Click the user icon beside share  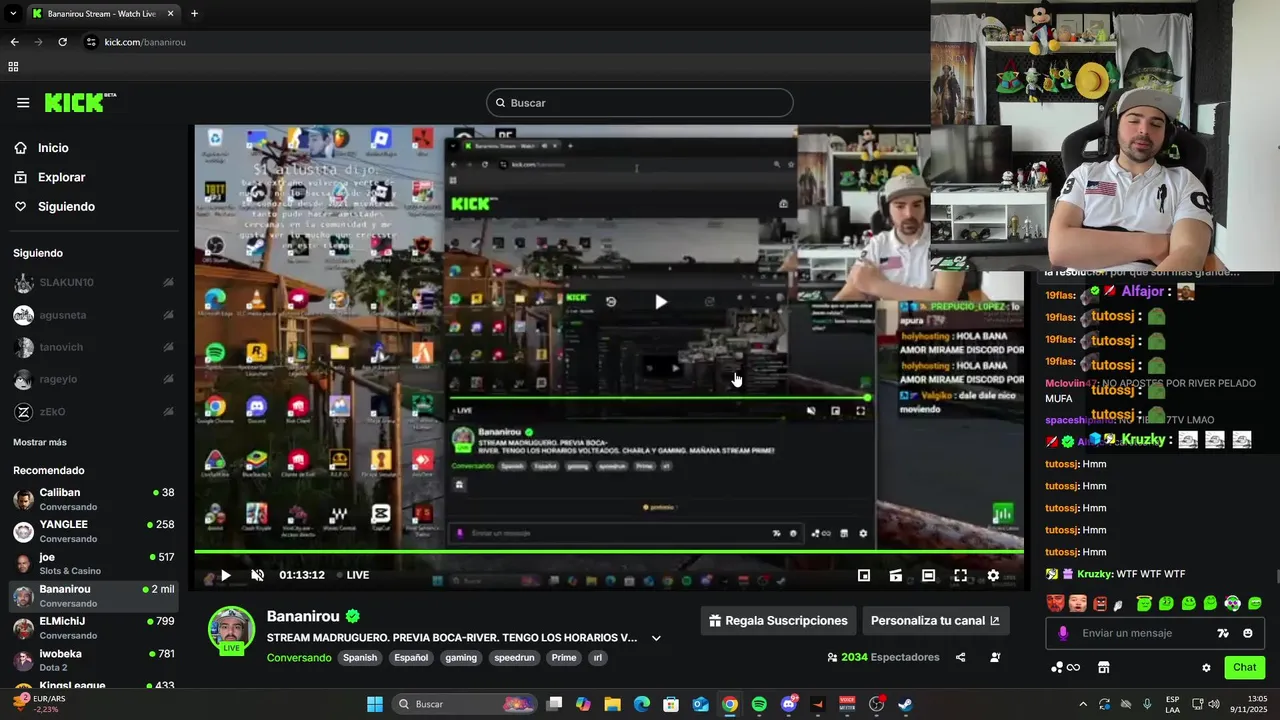coord(995,657)
